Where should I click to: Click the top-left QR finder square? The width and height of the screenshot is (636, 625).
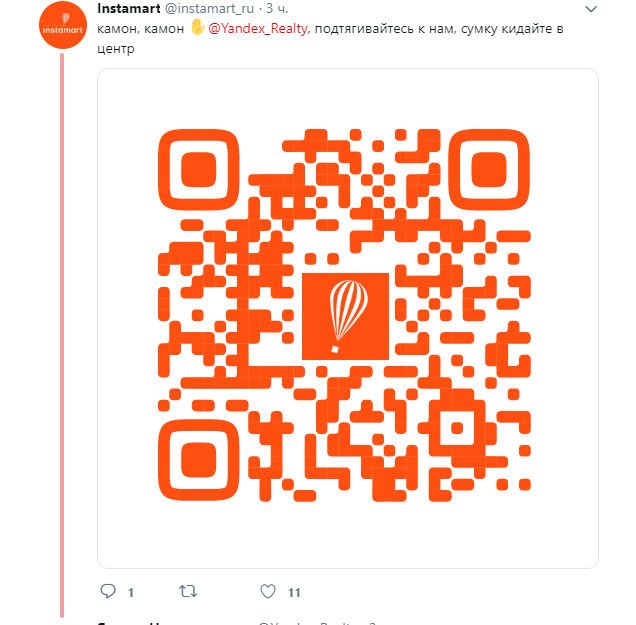coord(198,170)
